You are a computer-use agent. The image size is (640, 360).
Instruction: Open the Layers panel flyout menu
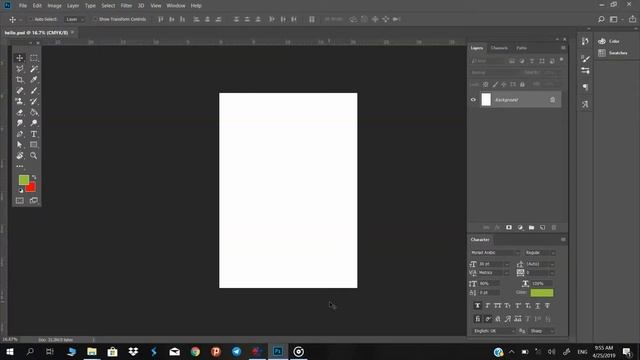[563, 48]
